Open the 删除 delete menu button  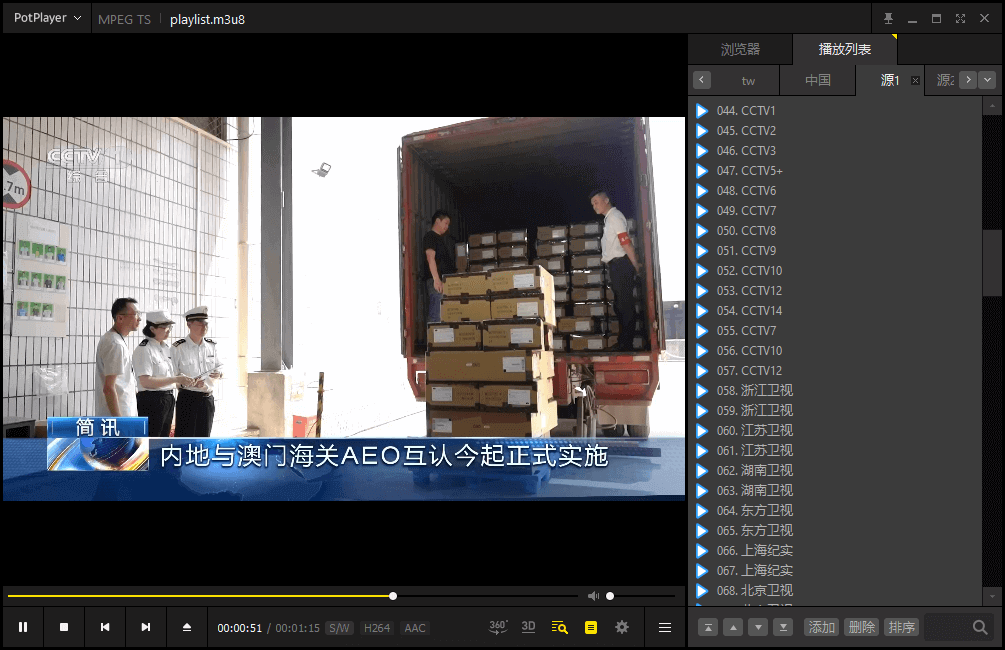tap(861, 628)
